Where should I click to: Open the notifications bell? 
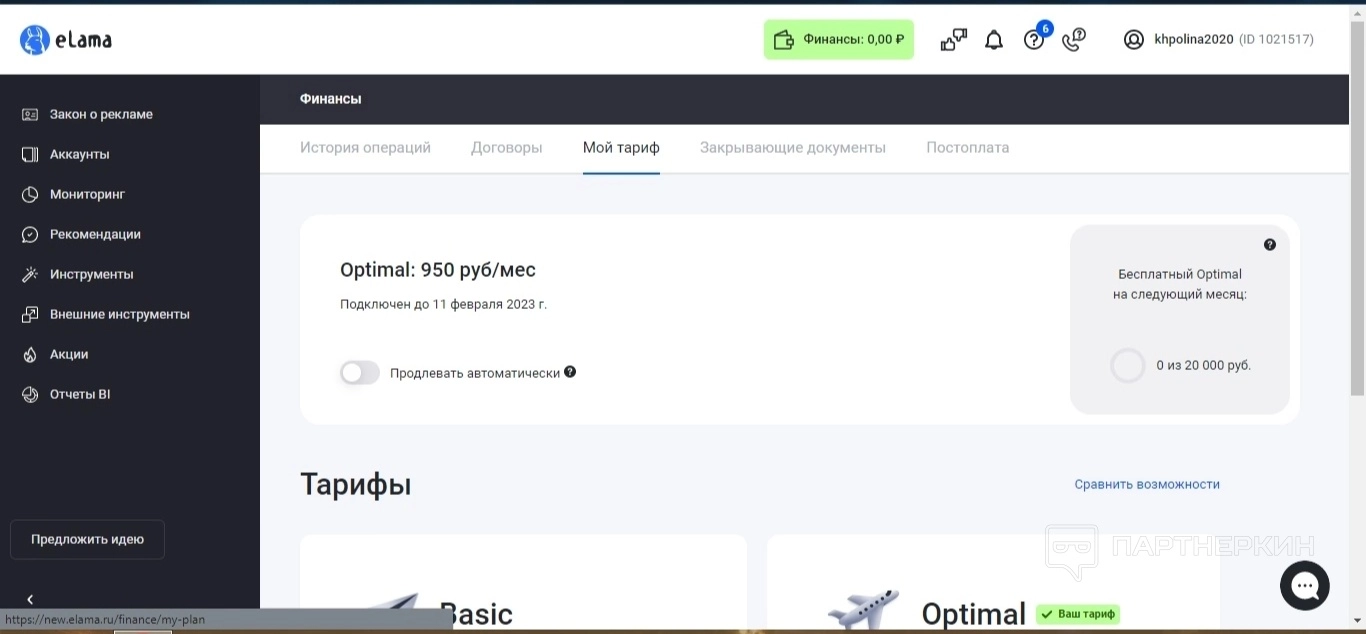point(994,40)
